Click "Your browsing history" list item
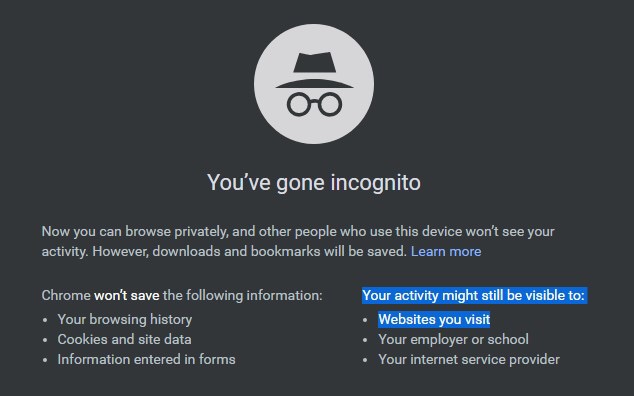634x396 pixels. click(125, 319)
